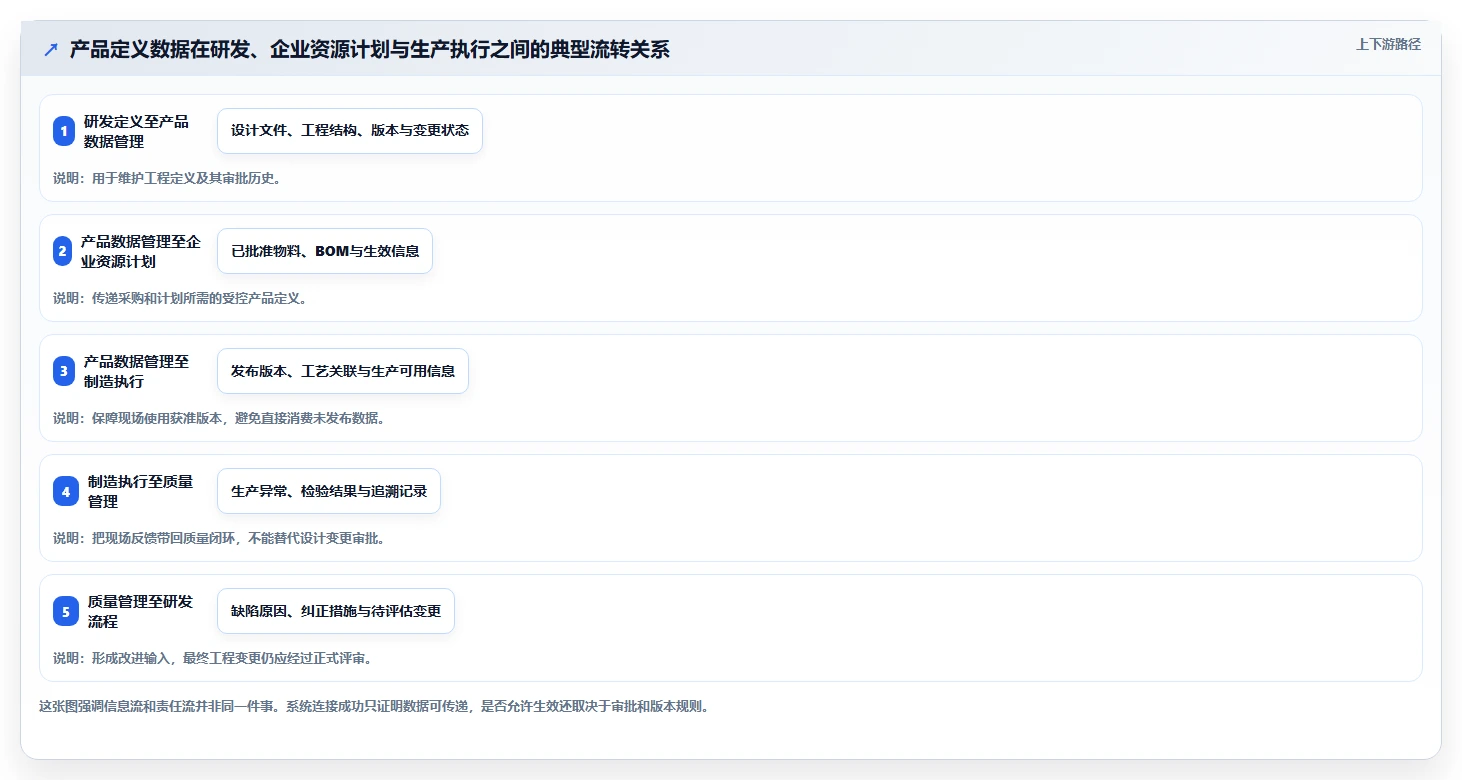Click the note 形成改进输入
Screen dimensions: 1462x780
(213, 658)
